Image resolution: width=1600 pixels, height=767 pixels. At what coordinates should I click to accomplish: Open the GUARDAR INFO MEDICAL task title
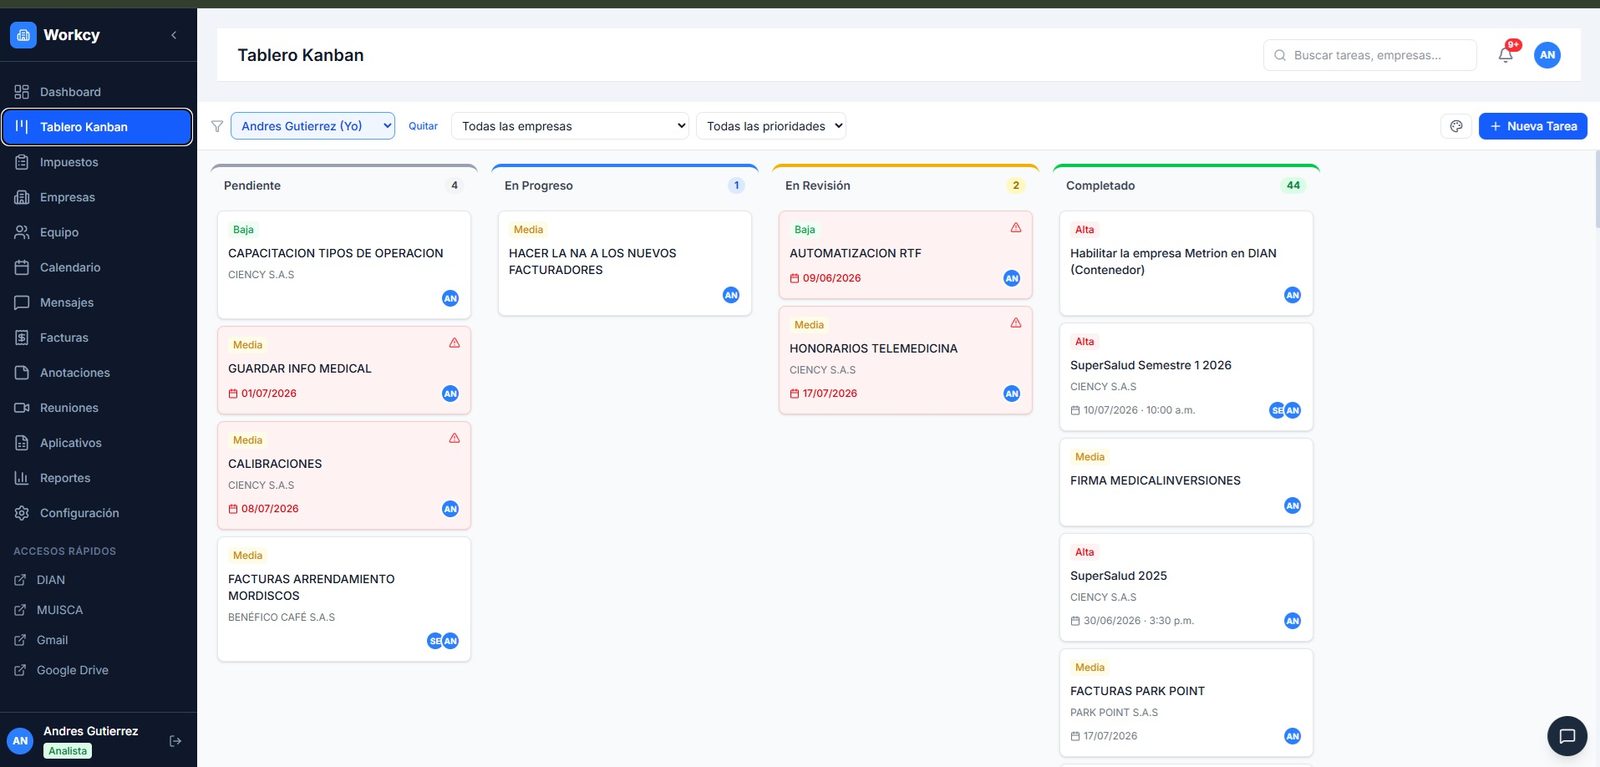click(x=300, y=369)
